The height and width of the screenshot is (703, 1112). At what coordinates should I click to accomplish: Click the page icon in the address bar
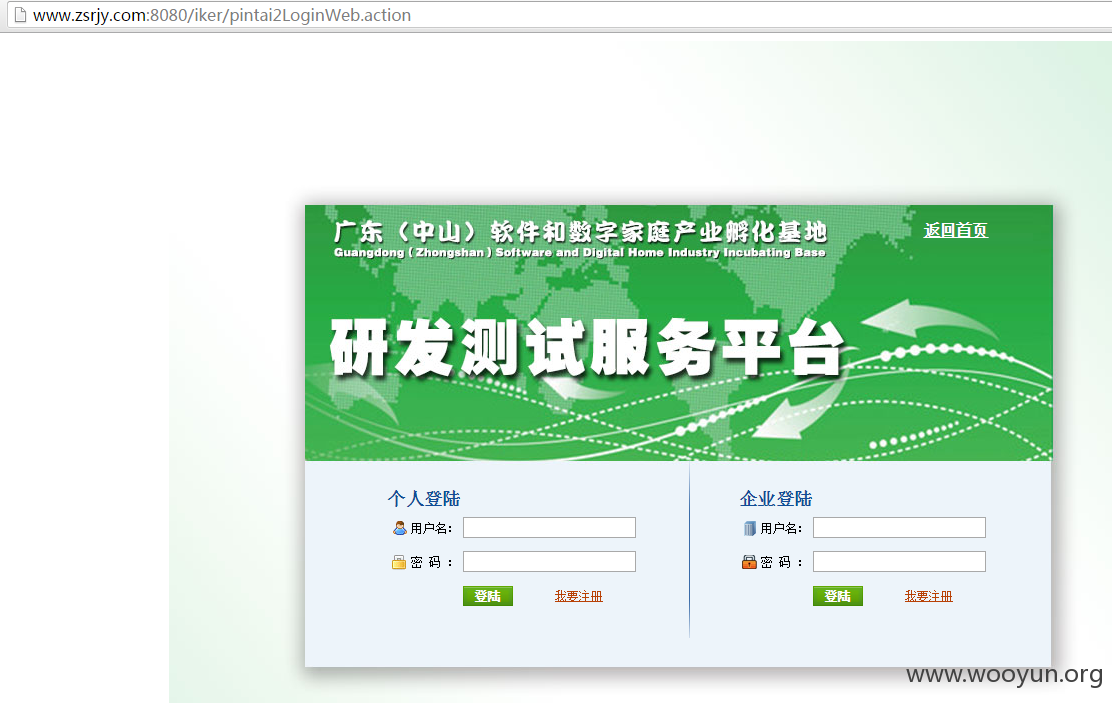click(x=20, y=14)
